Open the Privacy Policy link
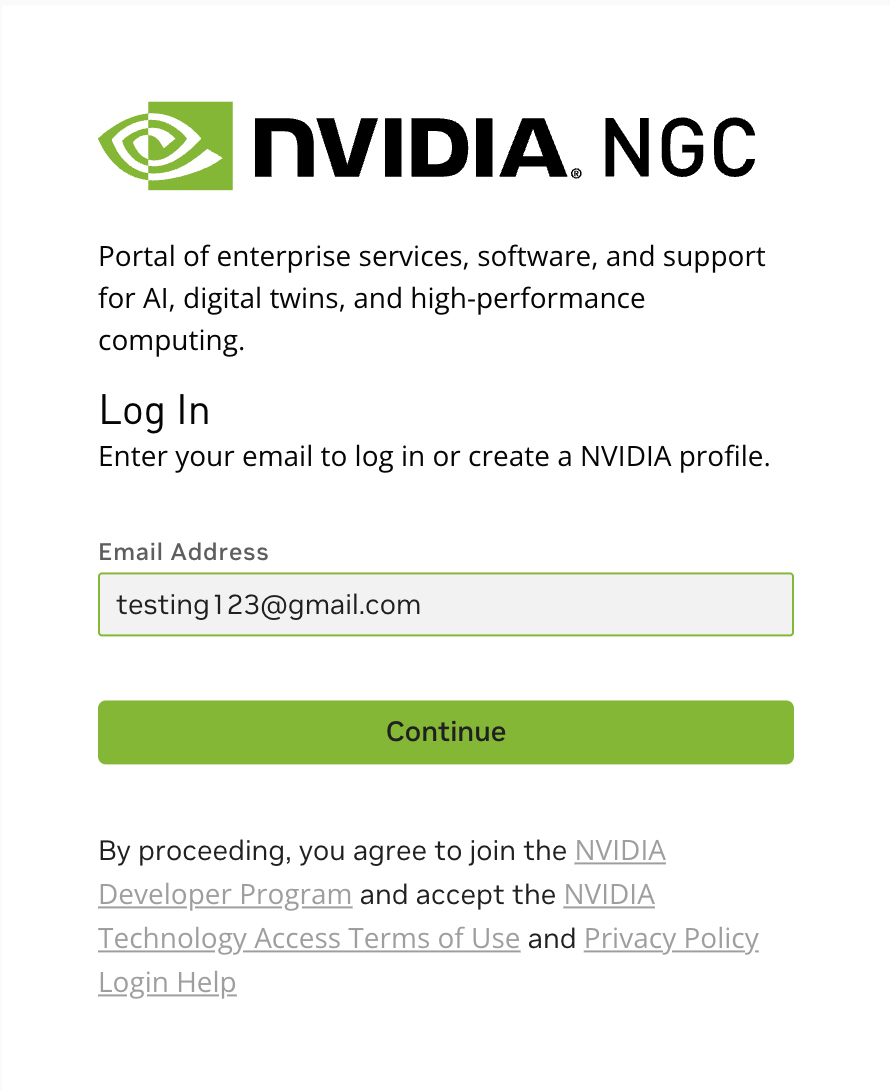The width and height of the screenshot is (890, 1090). 671,938
